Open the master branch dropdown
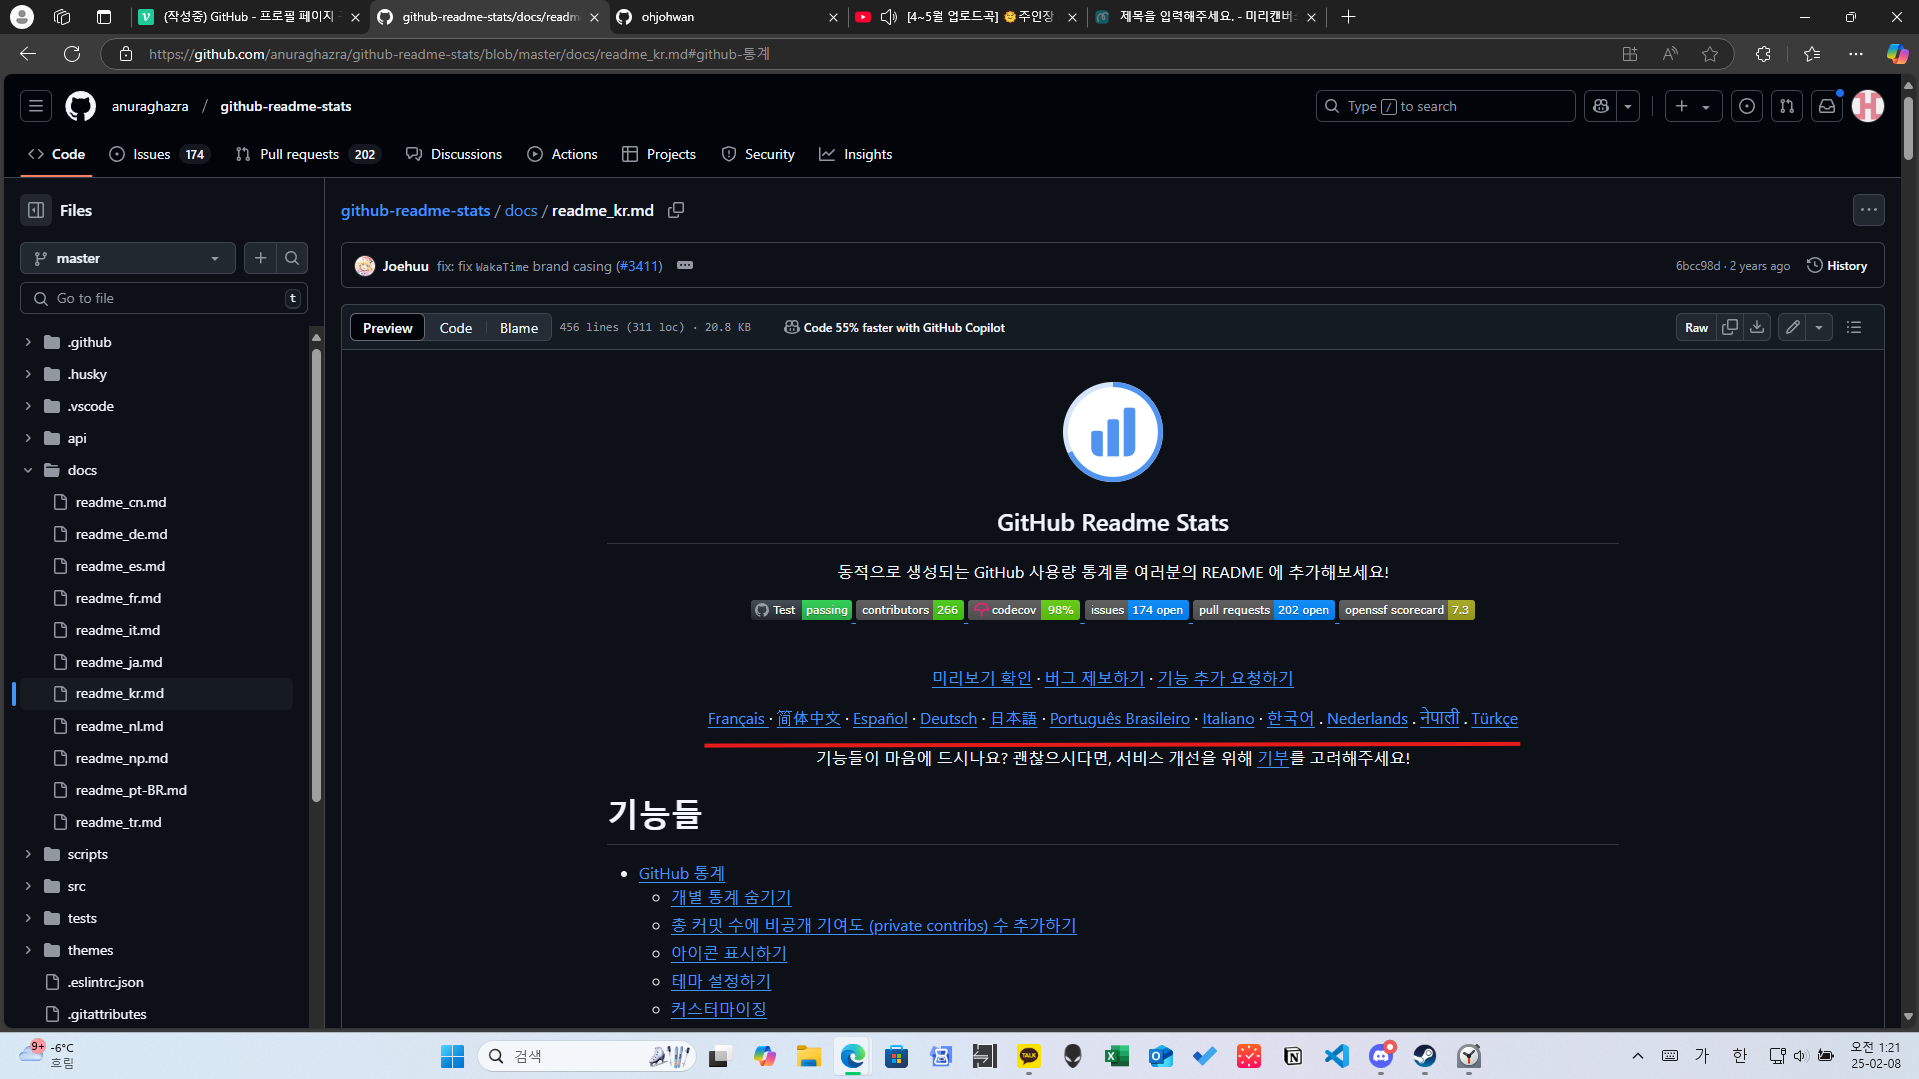1919x1079 pixels. pyautogui.click(x=128, y=258)
